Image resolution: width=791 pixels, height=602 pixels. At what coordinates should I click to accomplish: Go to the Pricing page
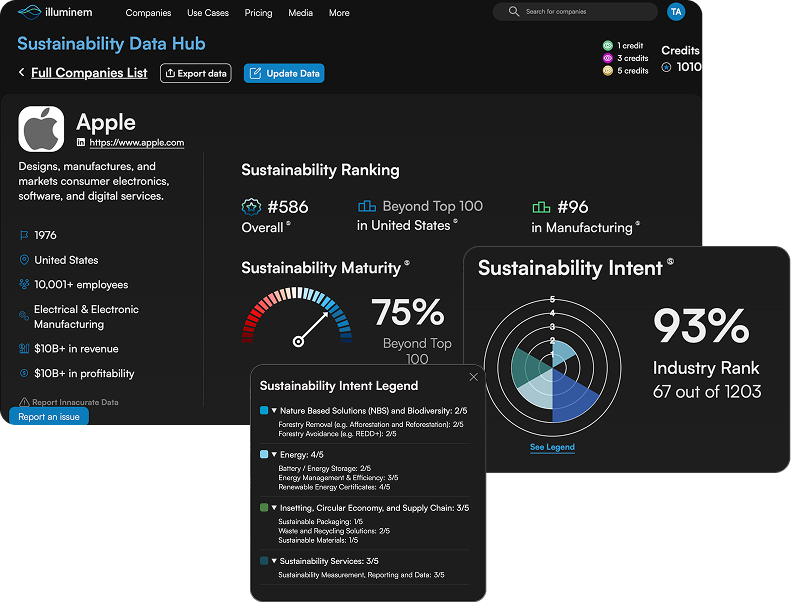(258, 13)
